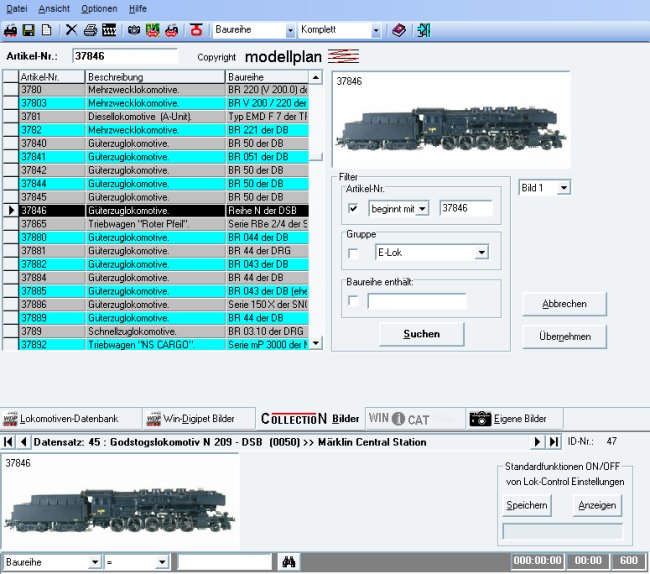Click the modellplan logo stripes

click(x=343, y=56)
